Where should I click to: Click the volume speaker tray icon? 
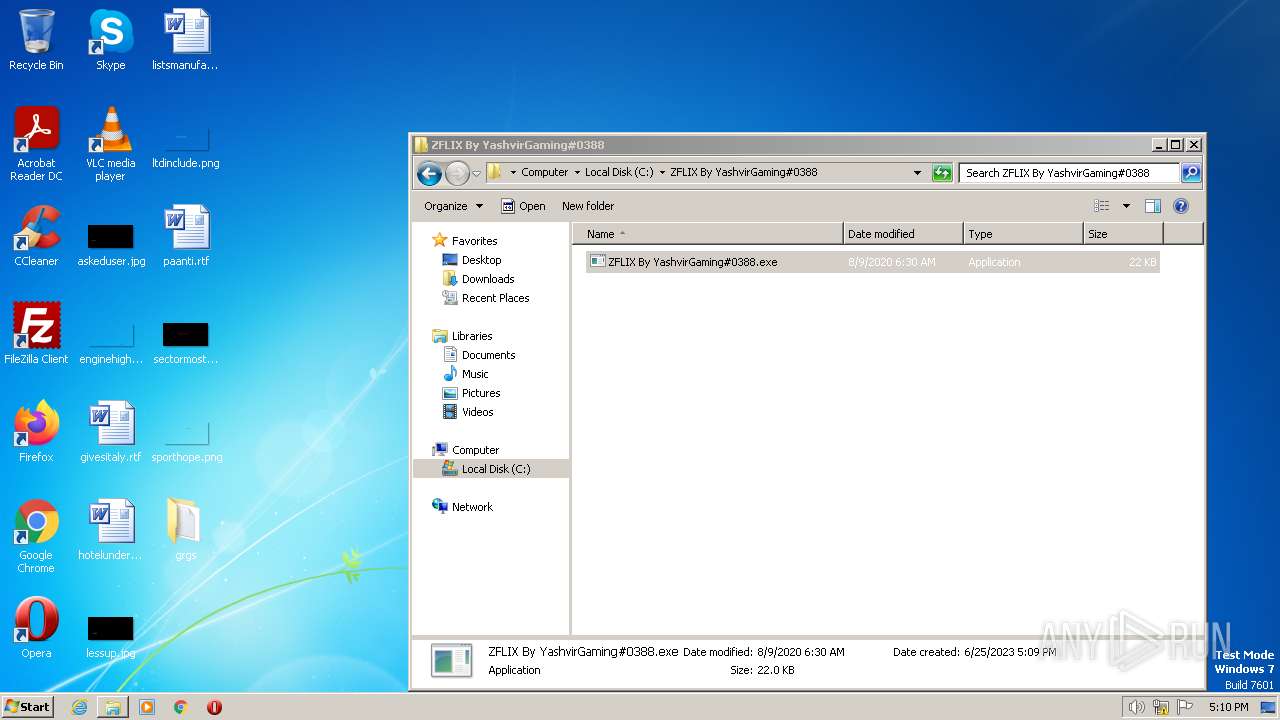(1136, 707)
